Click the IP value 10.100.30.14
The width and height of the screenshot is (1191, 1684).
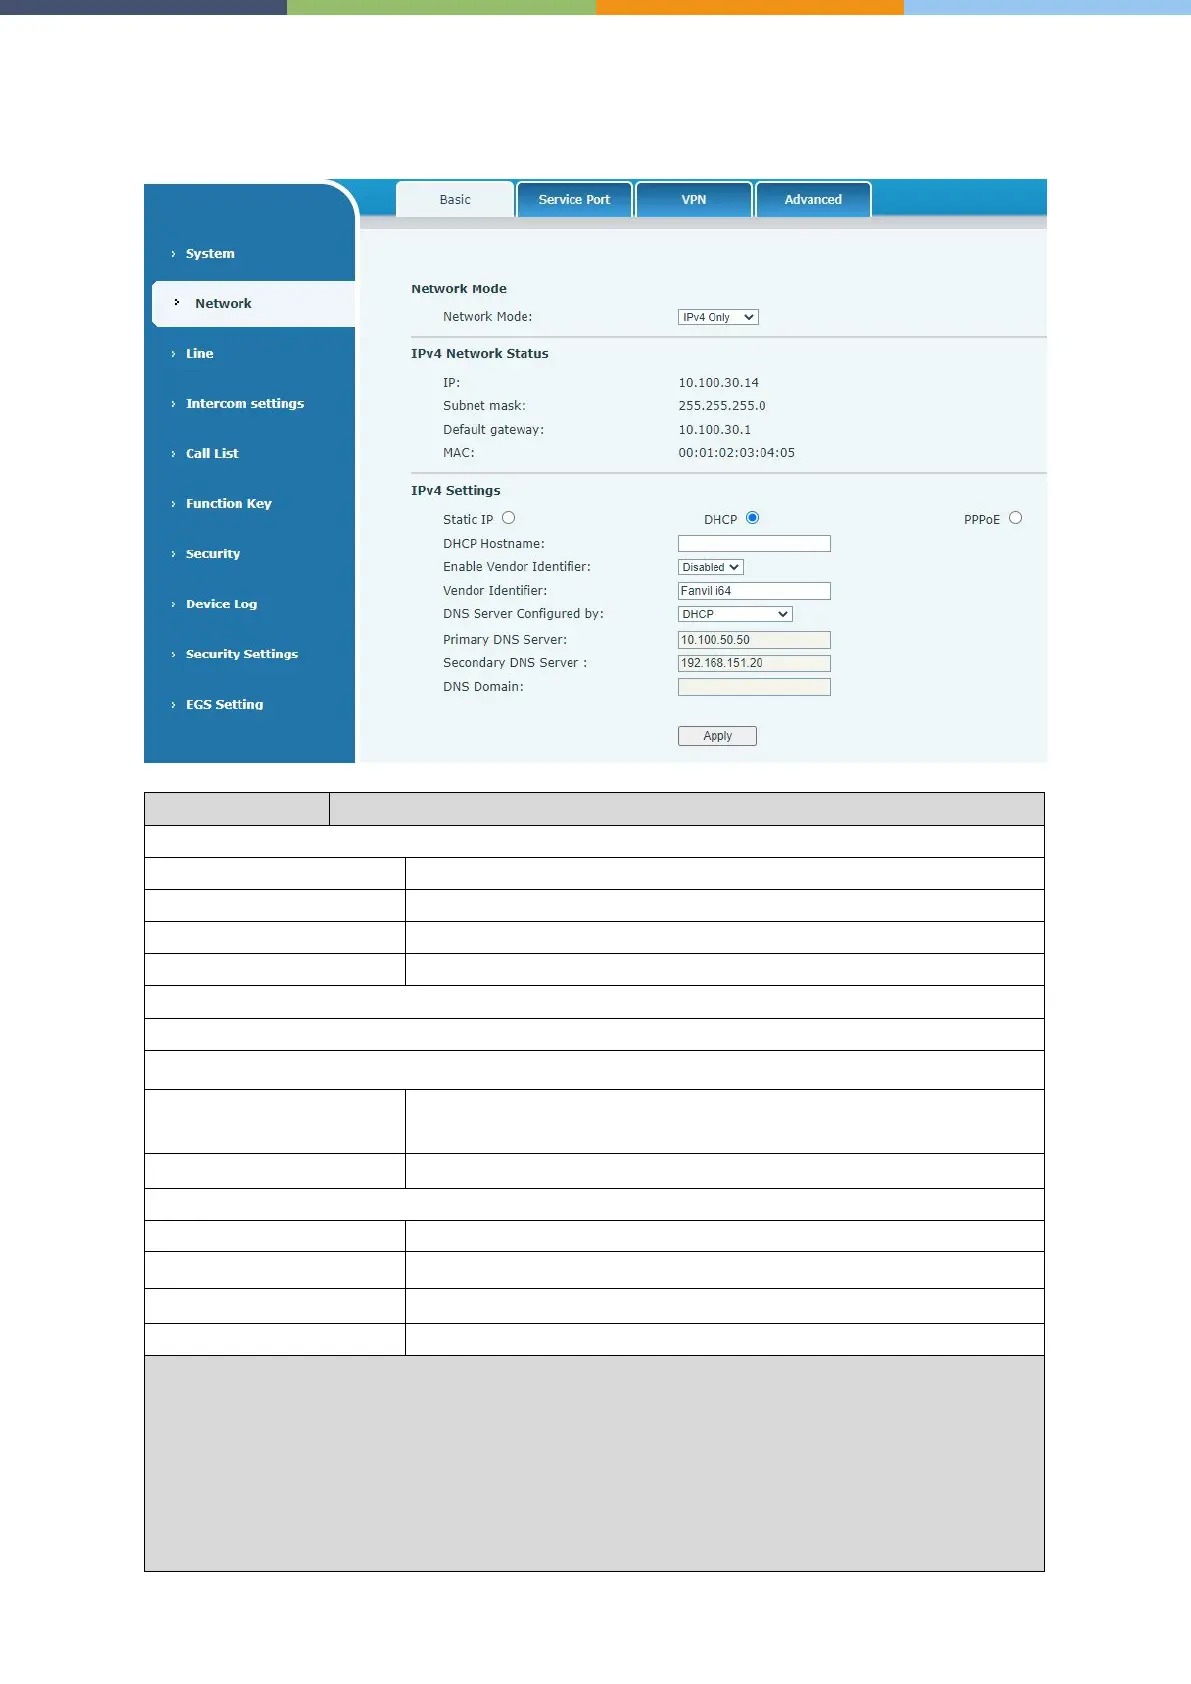tap(718, 383)
